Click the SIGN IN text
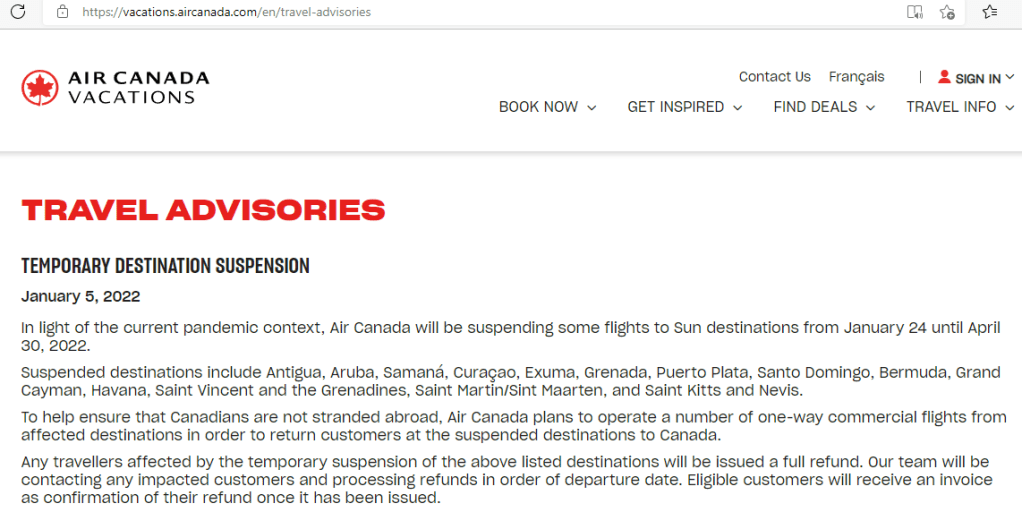This screenshot has height=512, width=1022. click(x=978, y=78)
